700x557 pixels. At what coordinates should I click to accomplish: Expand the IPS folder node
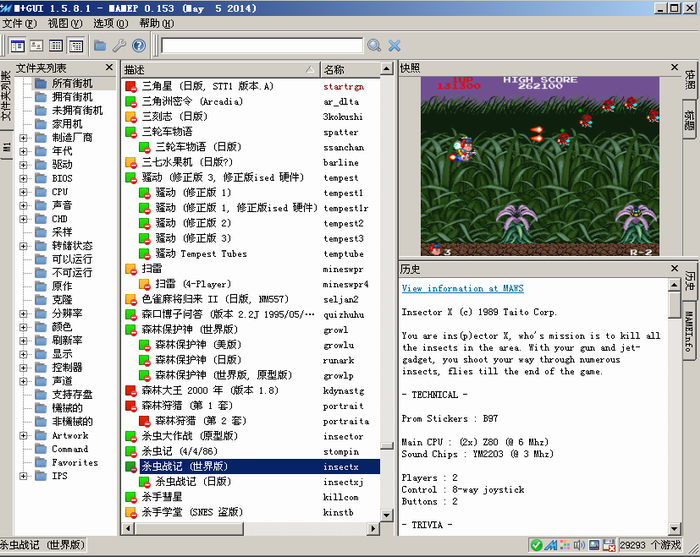coord(23,476)
